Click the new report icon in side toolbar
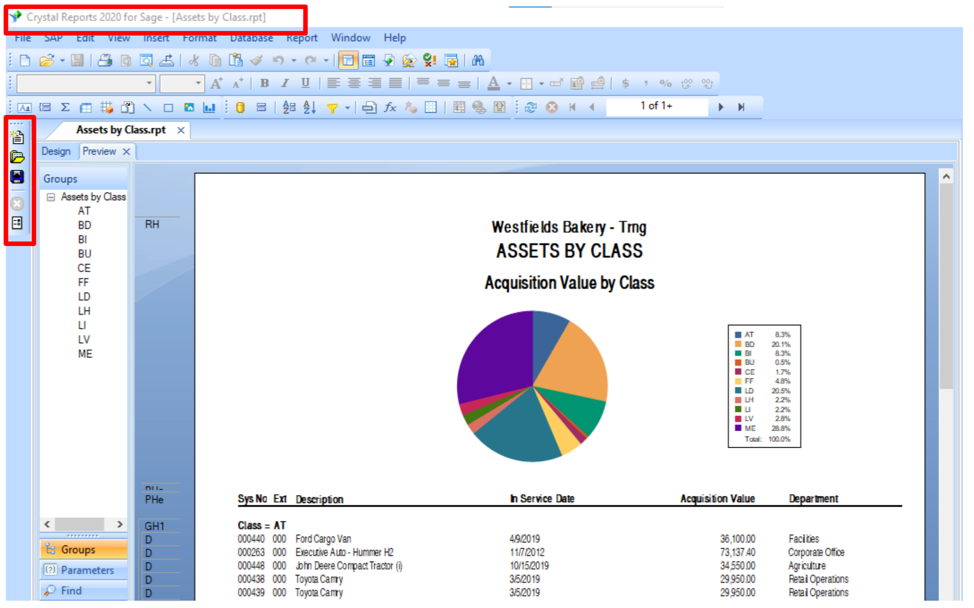The height and width of the screenshot is (608, 974). tap(17, 137)
